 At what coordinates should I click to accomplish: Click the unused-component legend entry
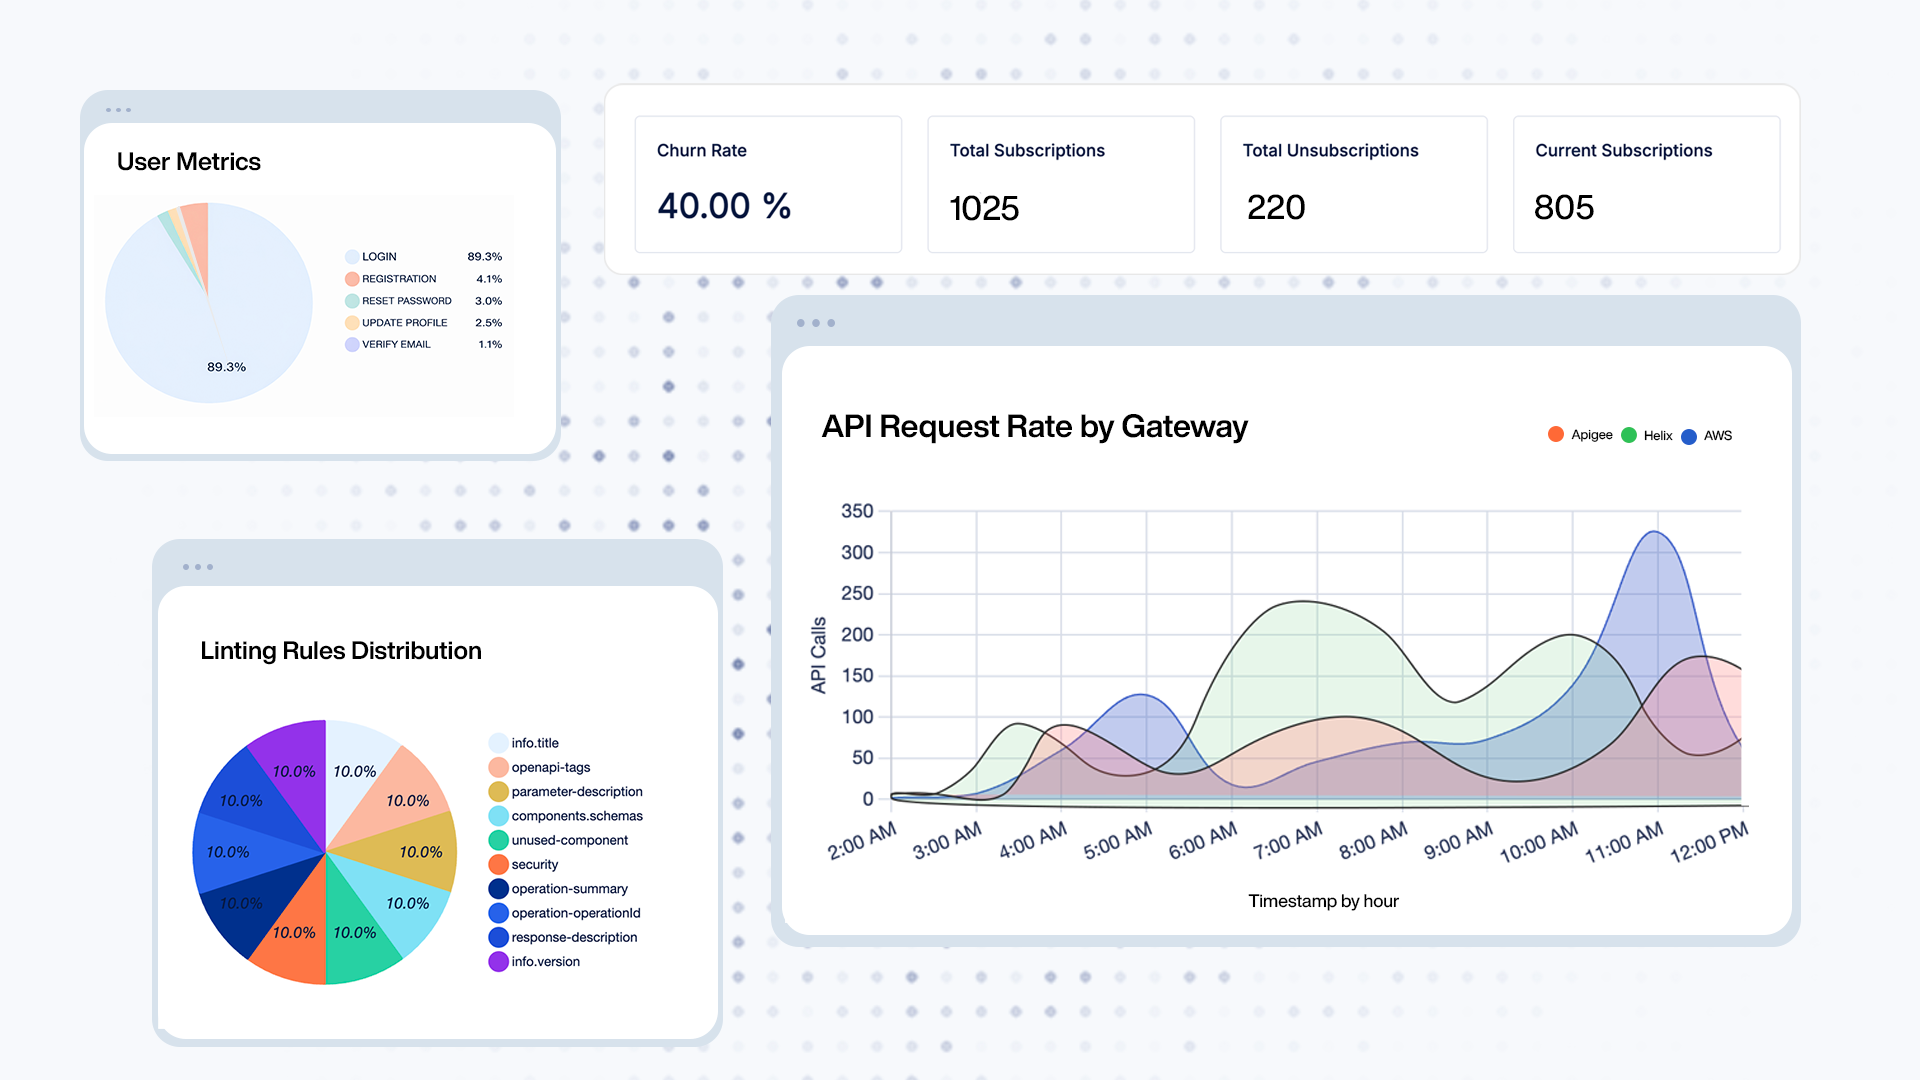pos(569,840)
